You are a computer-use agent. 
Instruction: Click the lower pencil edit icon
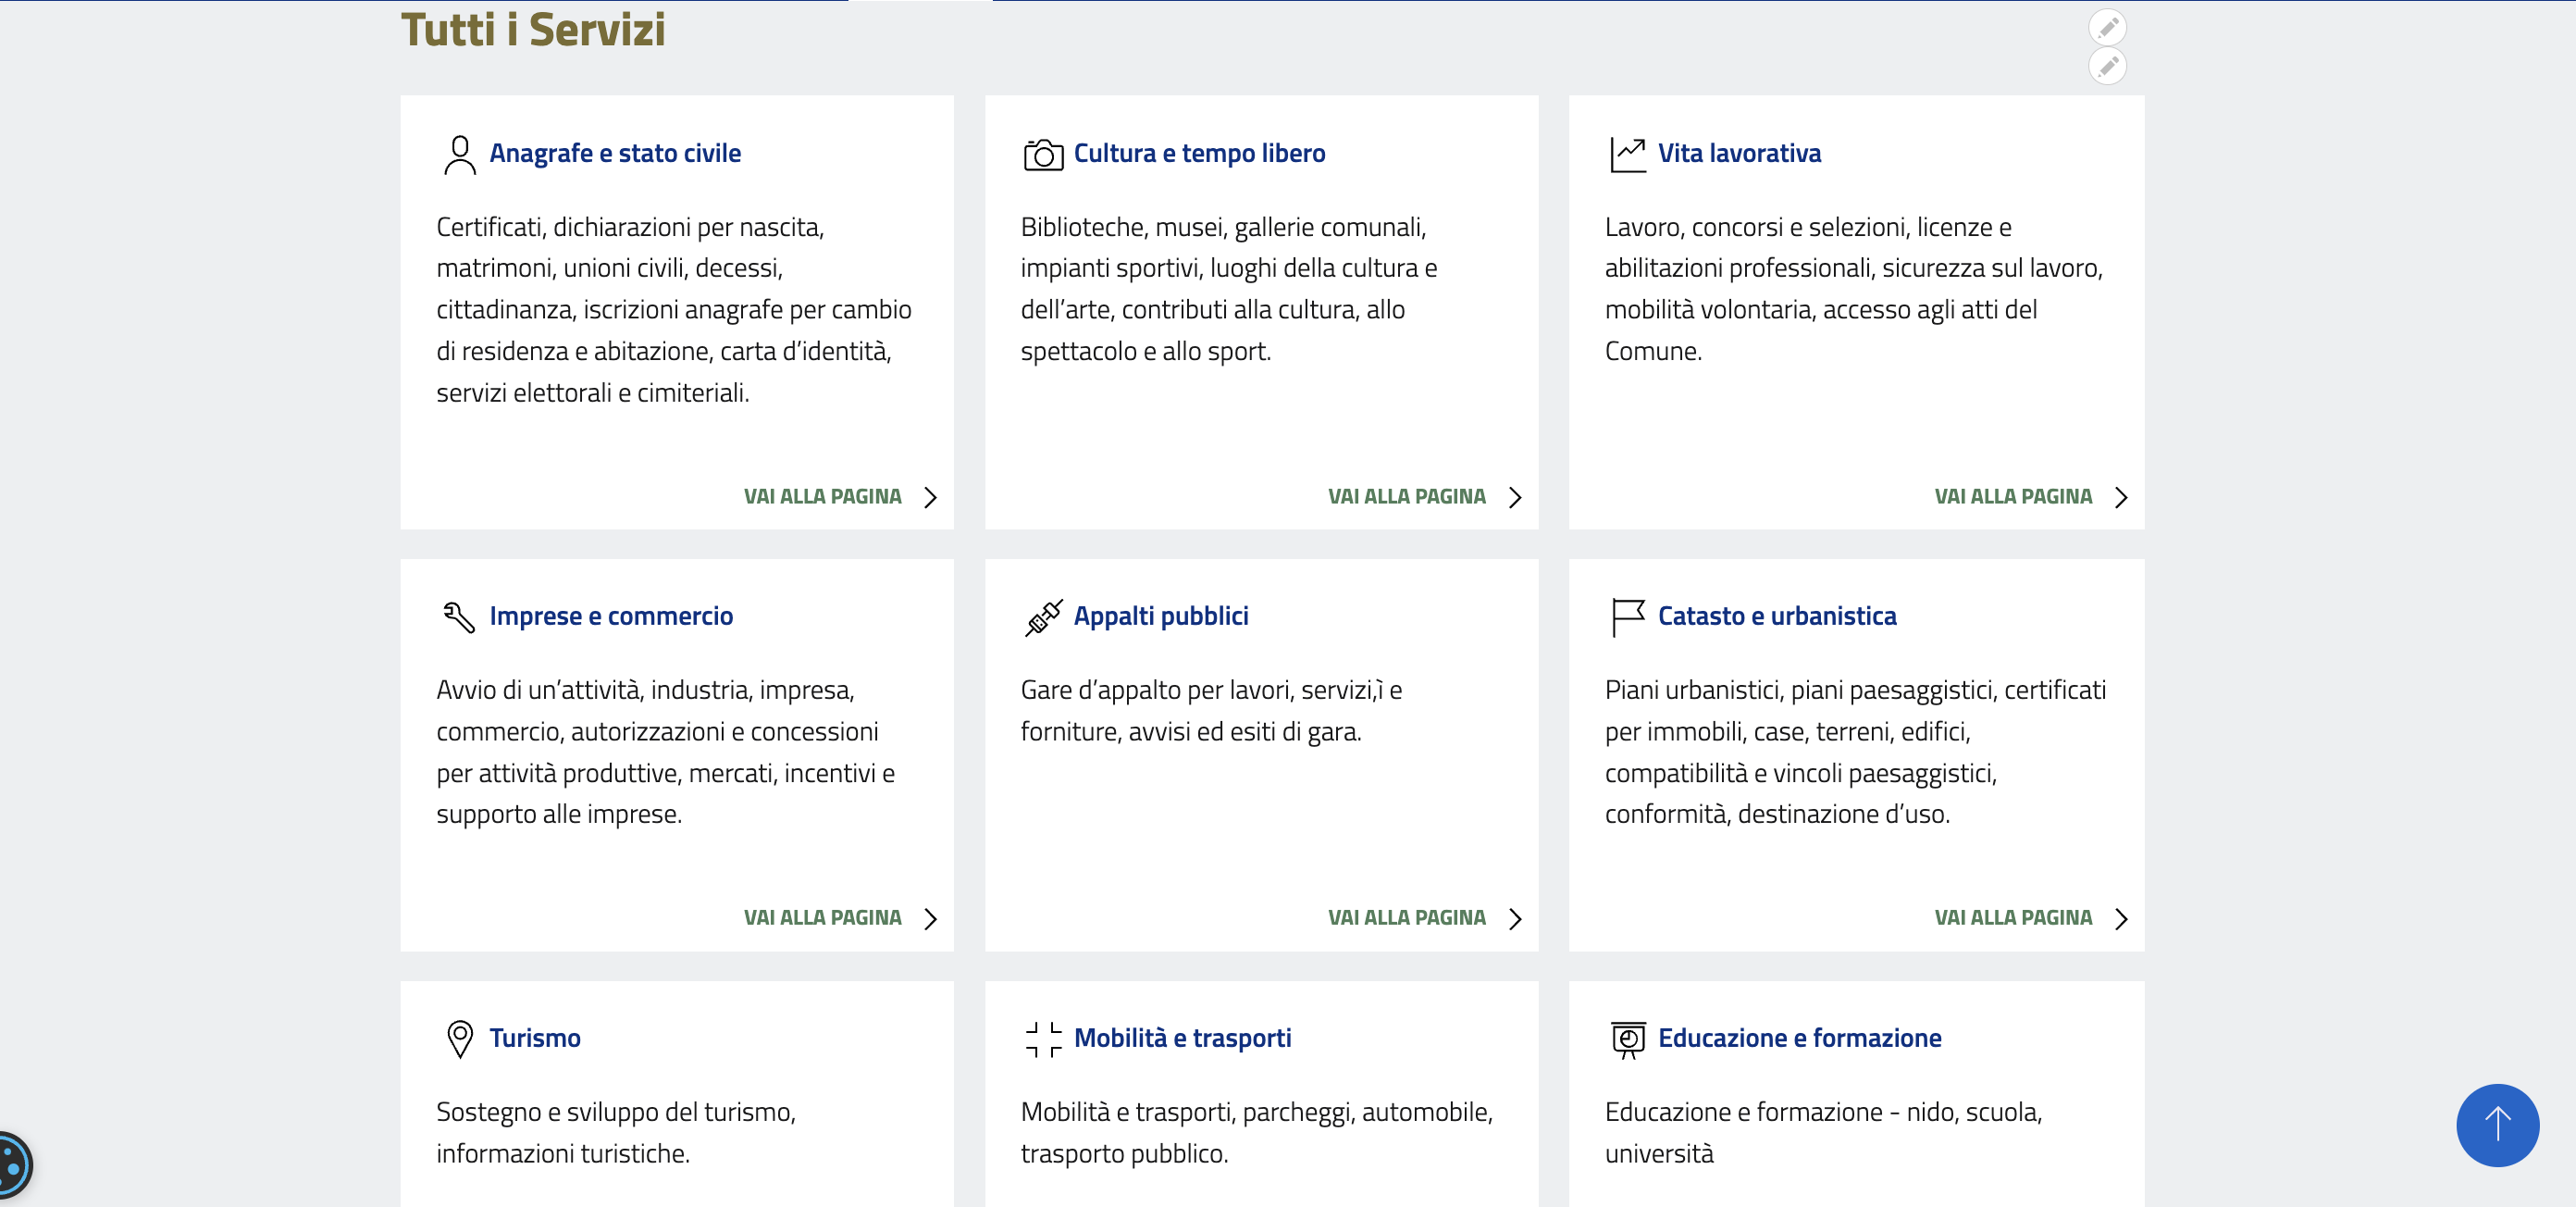[x=2107, y=66]
